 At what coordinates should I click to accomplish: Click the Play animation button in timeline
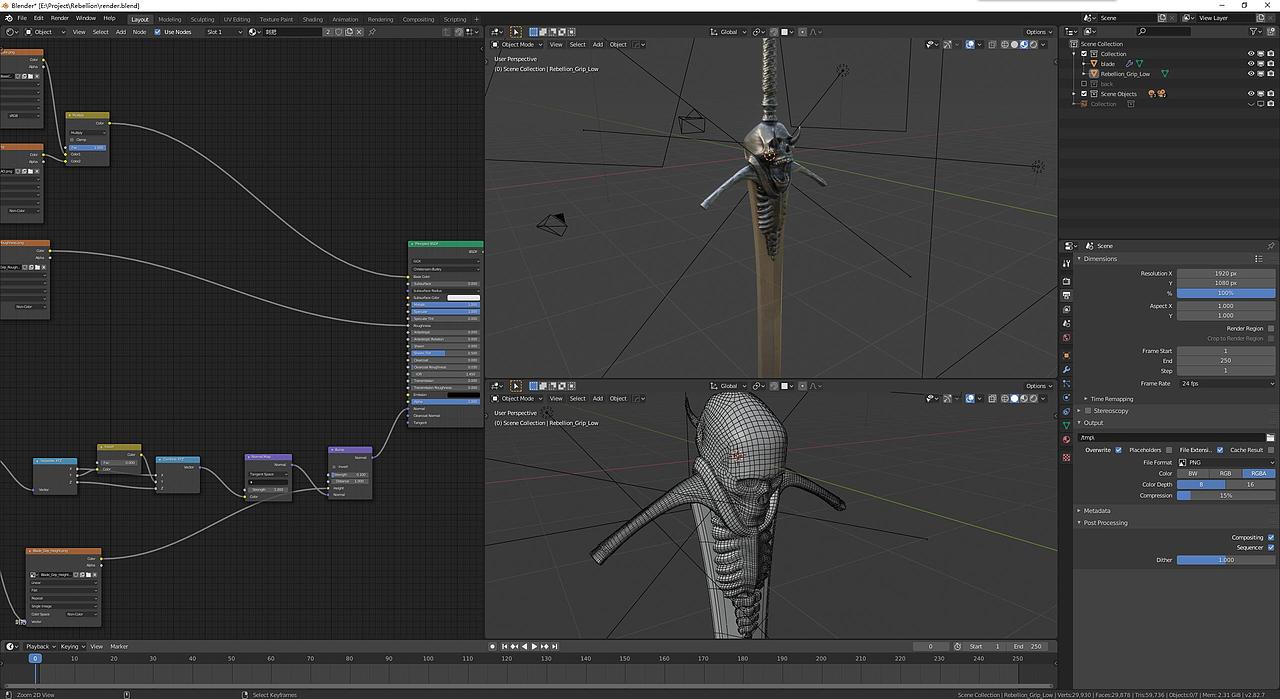point(534,646)
